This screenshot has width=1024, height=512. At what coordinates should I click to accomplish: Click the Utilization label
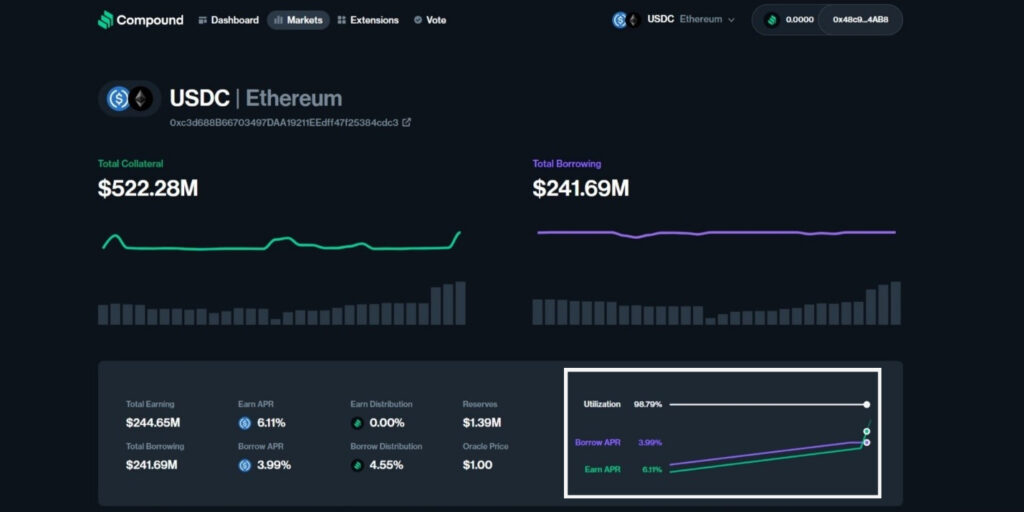(602, 404)
